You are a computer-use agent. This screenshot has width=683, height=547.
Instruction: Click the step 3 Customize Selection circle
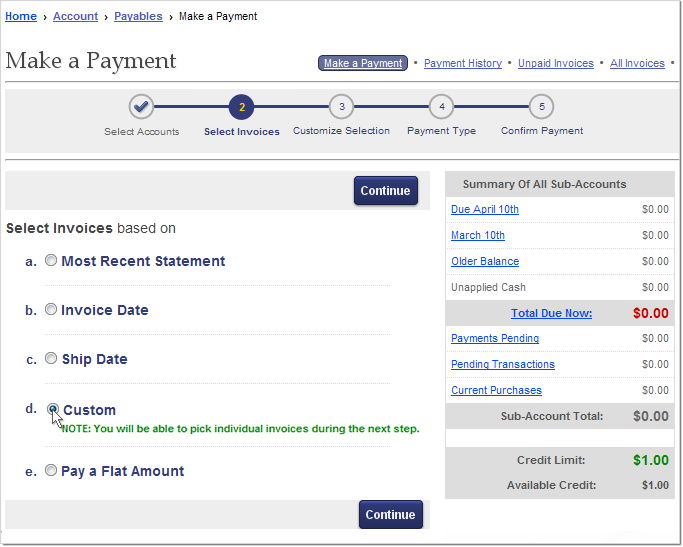tap(341, 107)
